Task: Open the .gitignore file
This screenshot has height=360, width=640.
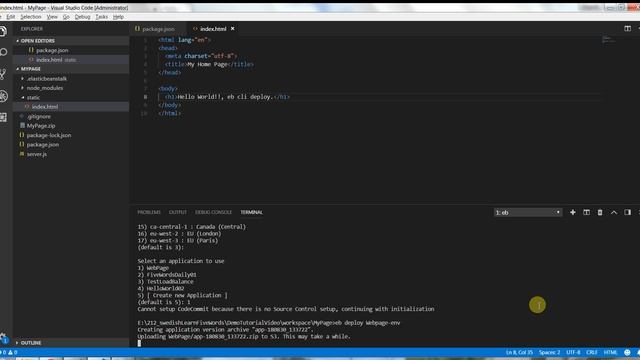Action: [x=39, y=116]
